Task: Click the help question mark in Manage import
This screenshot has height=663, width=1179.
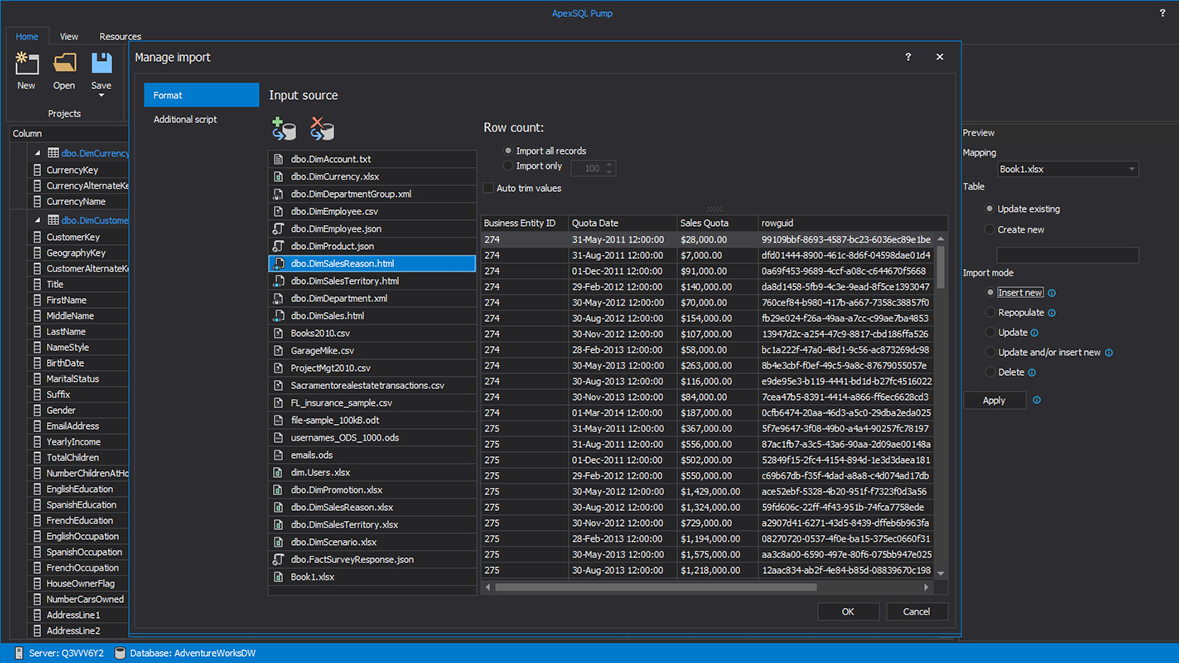Action: [x=907, y=57]
